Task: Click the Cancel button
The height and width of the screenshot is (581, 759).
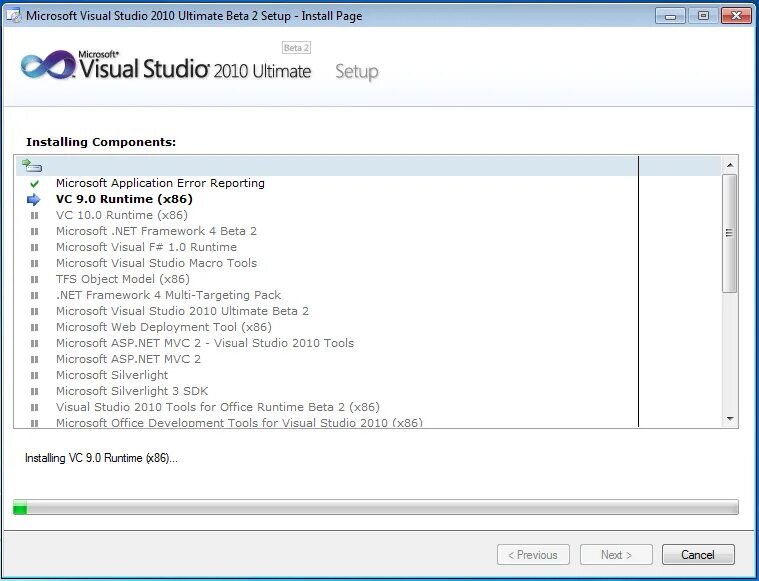Action: click(698, 554)
